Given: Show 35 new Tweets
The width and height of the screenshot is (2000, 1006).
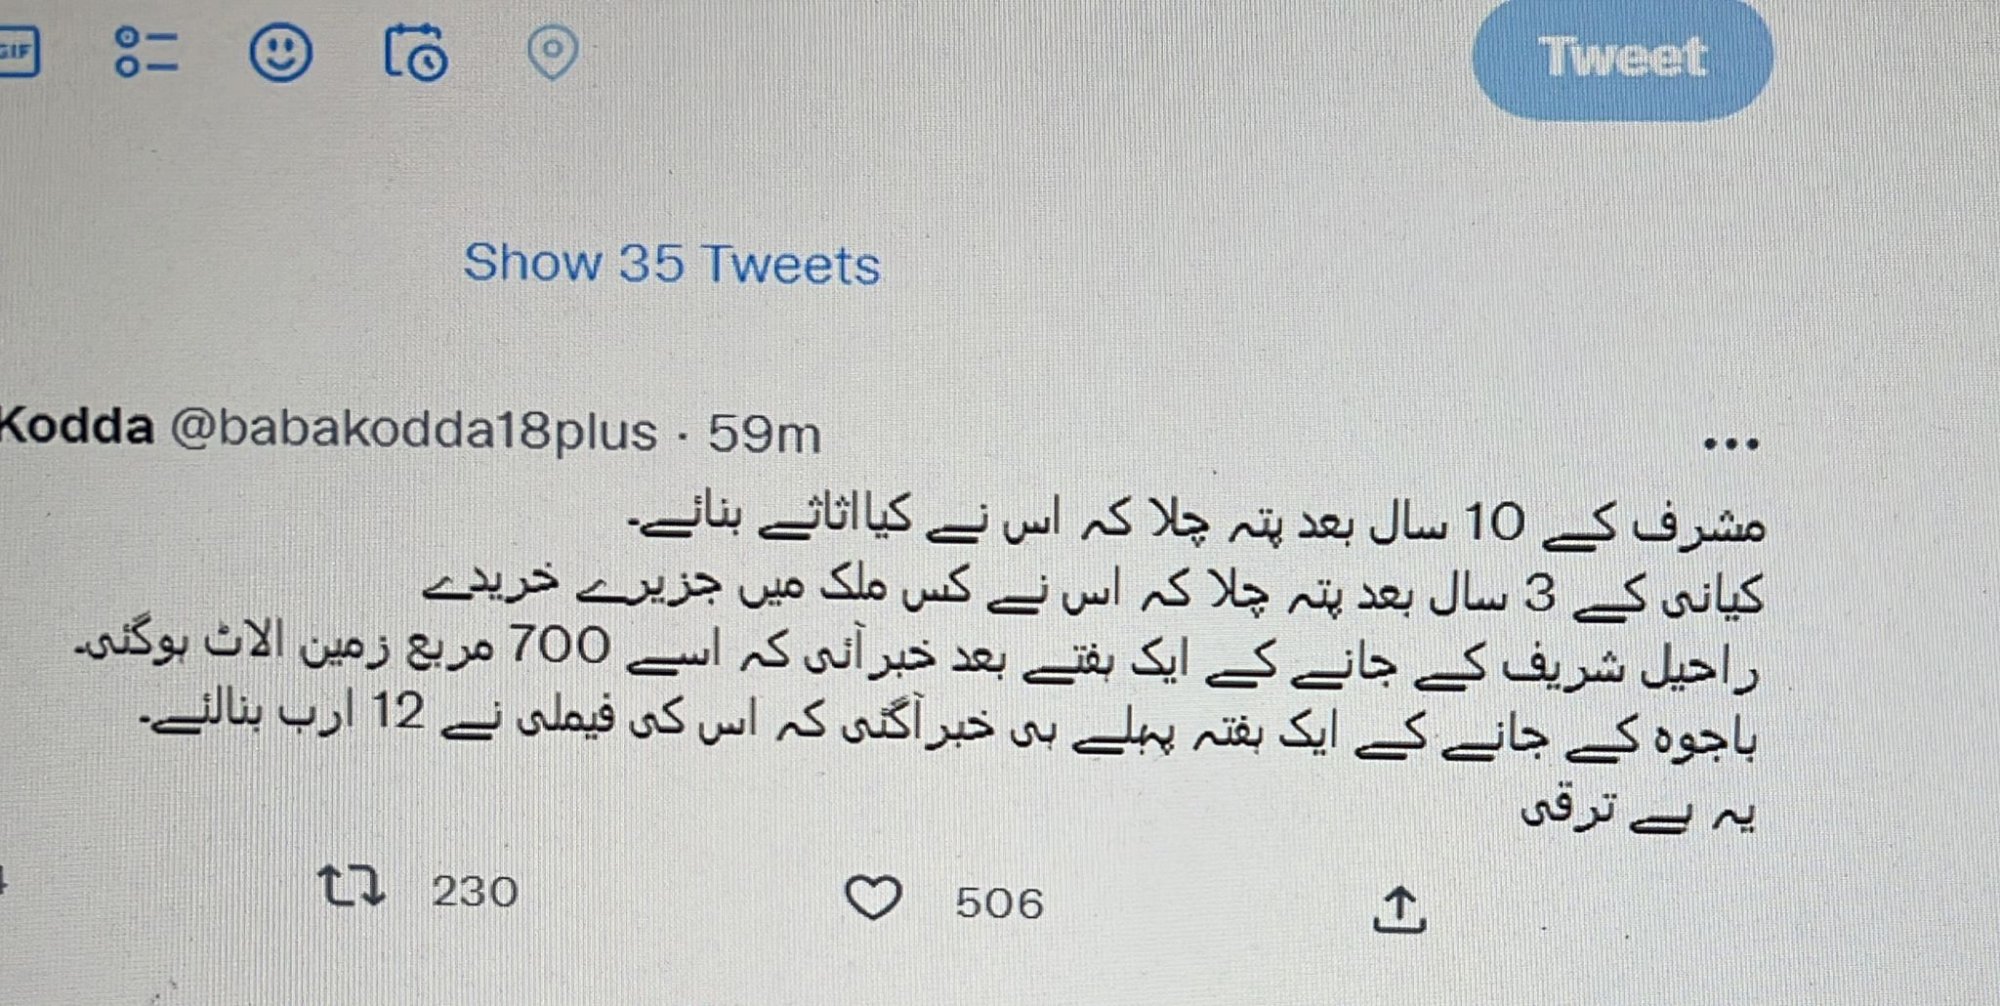Looking at the screenshot, I should tap(672, 264).
